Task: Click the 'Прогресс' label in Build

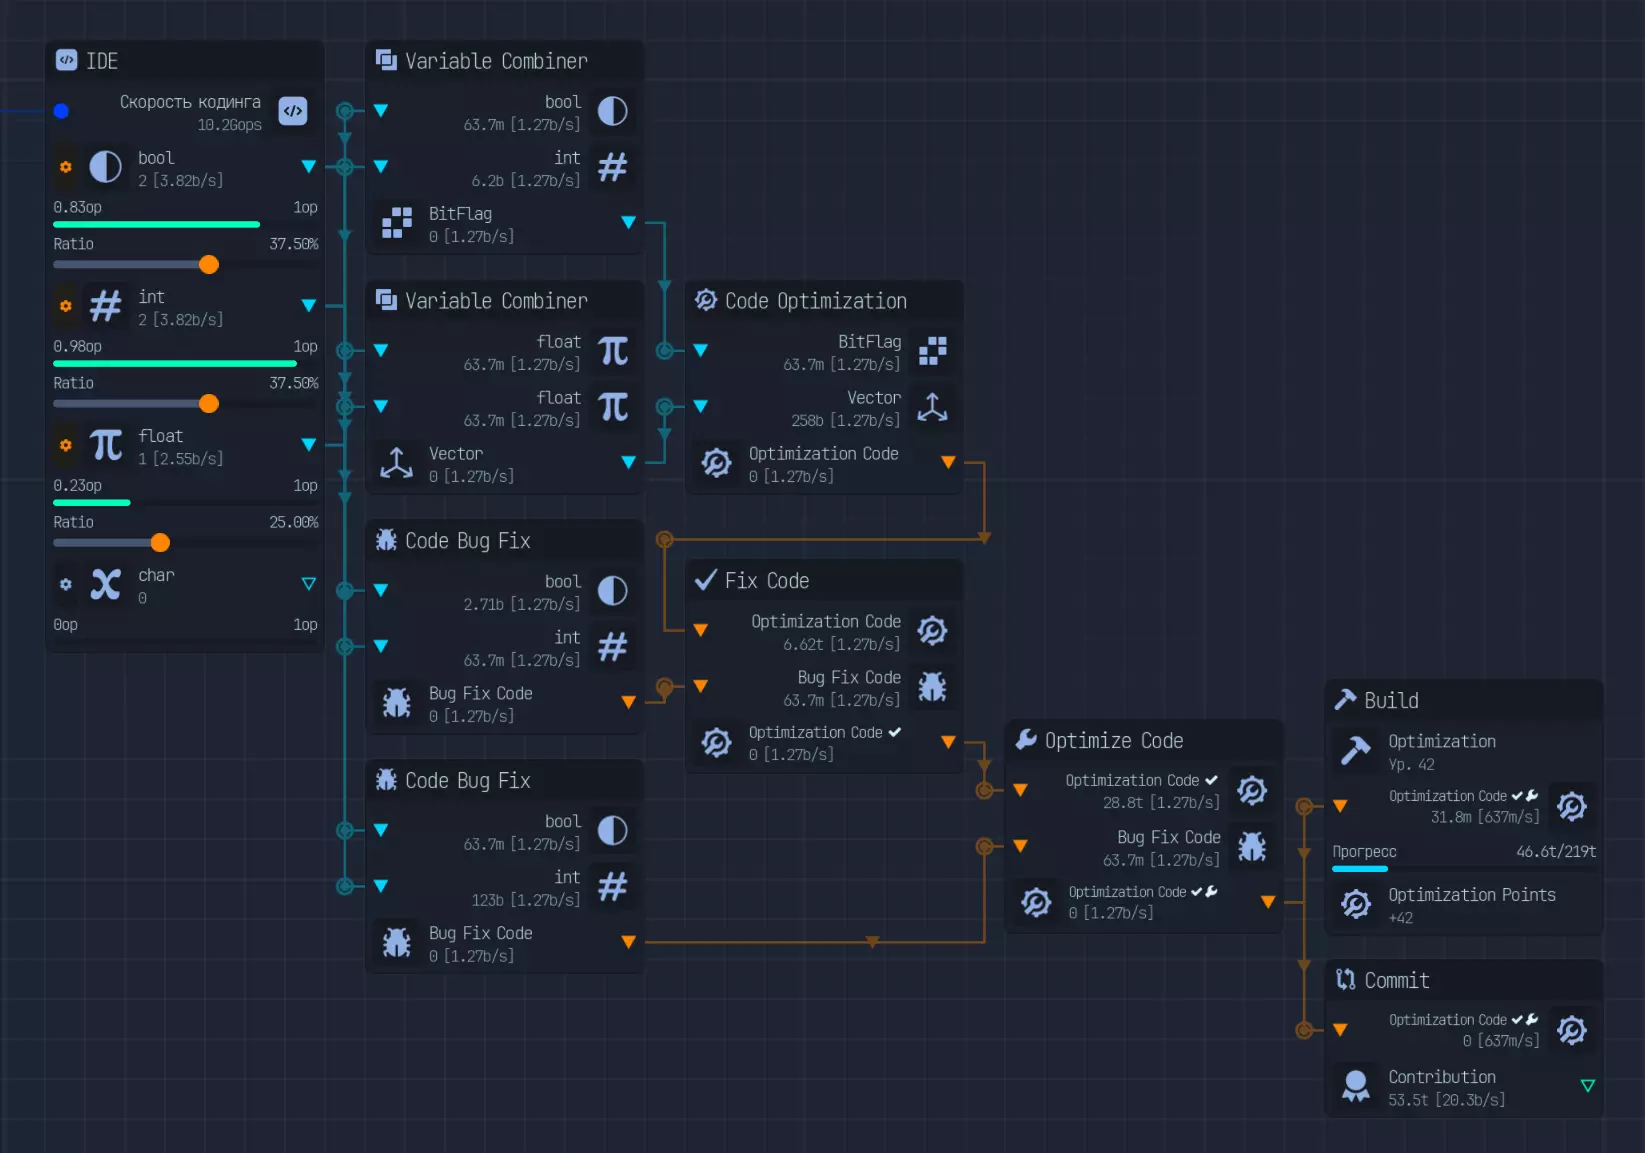Action: pyautogui.click(x=1364, y=852)
